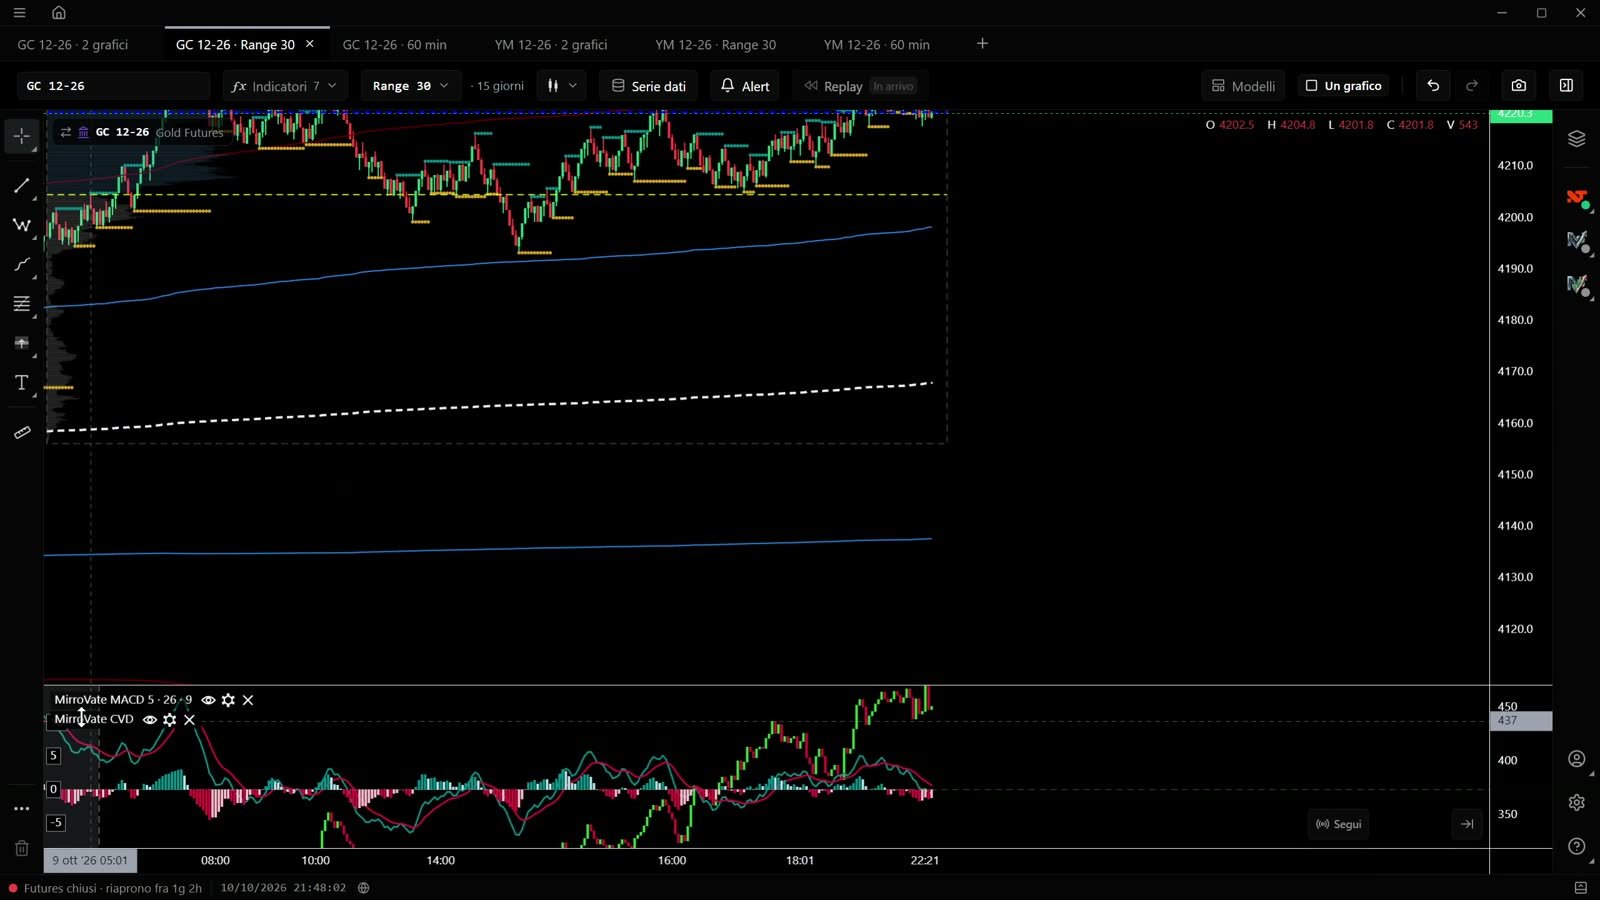
Task: Open the candlestick chart type dropdown
Action: 562,86
